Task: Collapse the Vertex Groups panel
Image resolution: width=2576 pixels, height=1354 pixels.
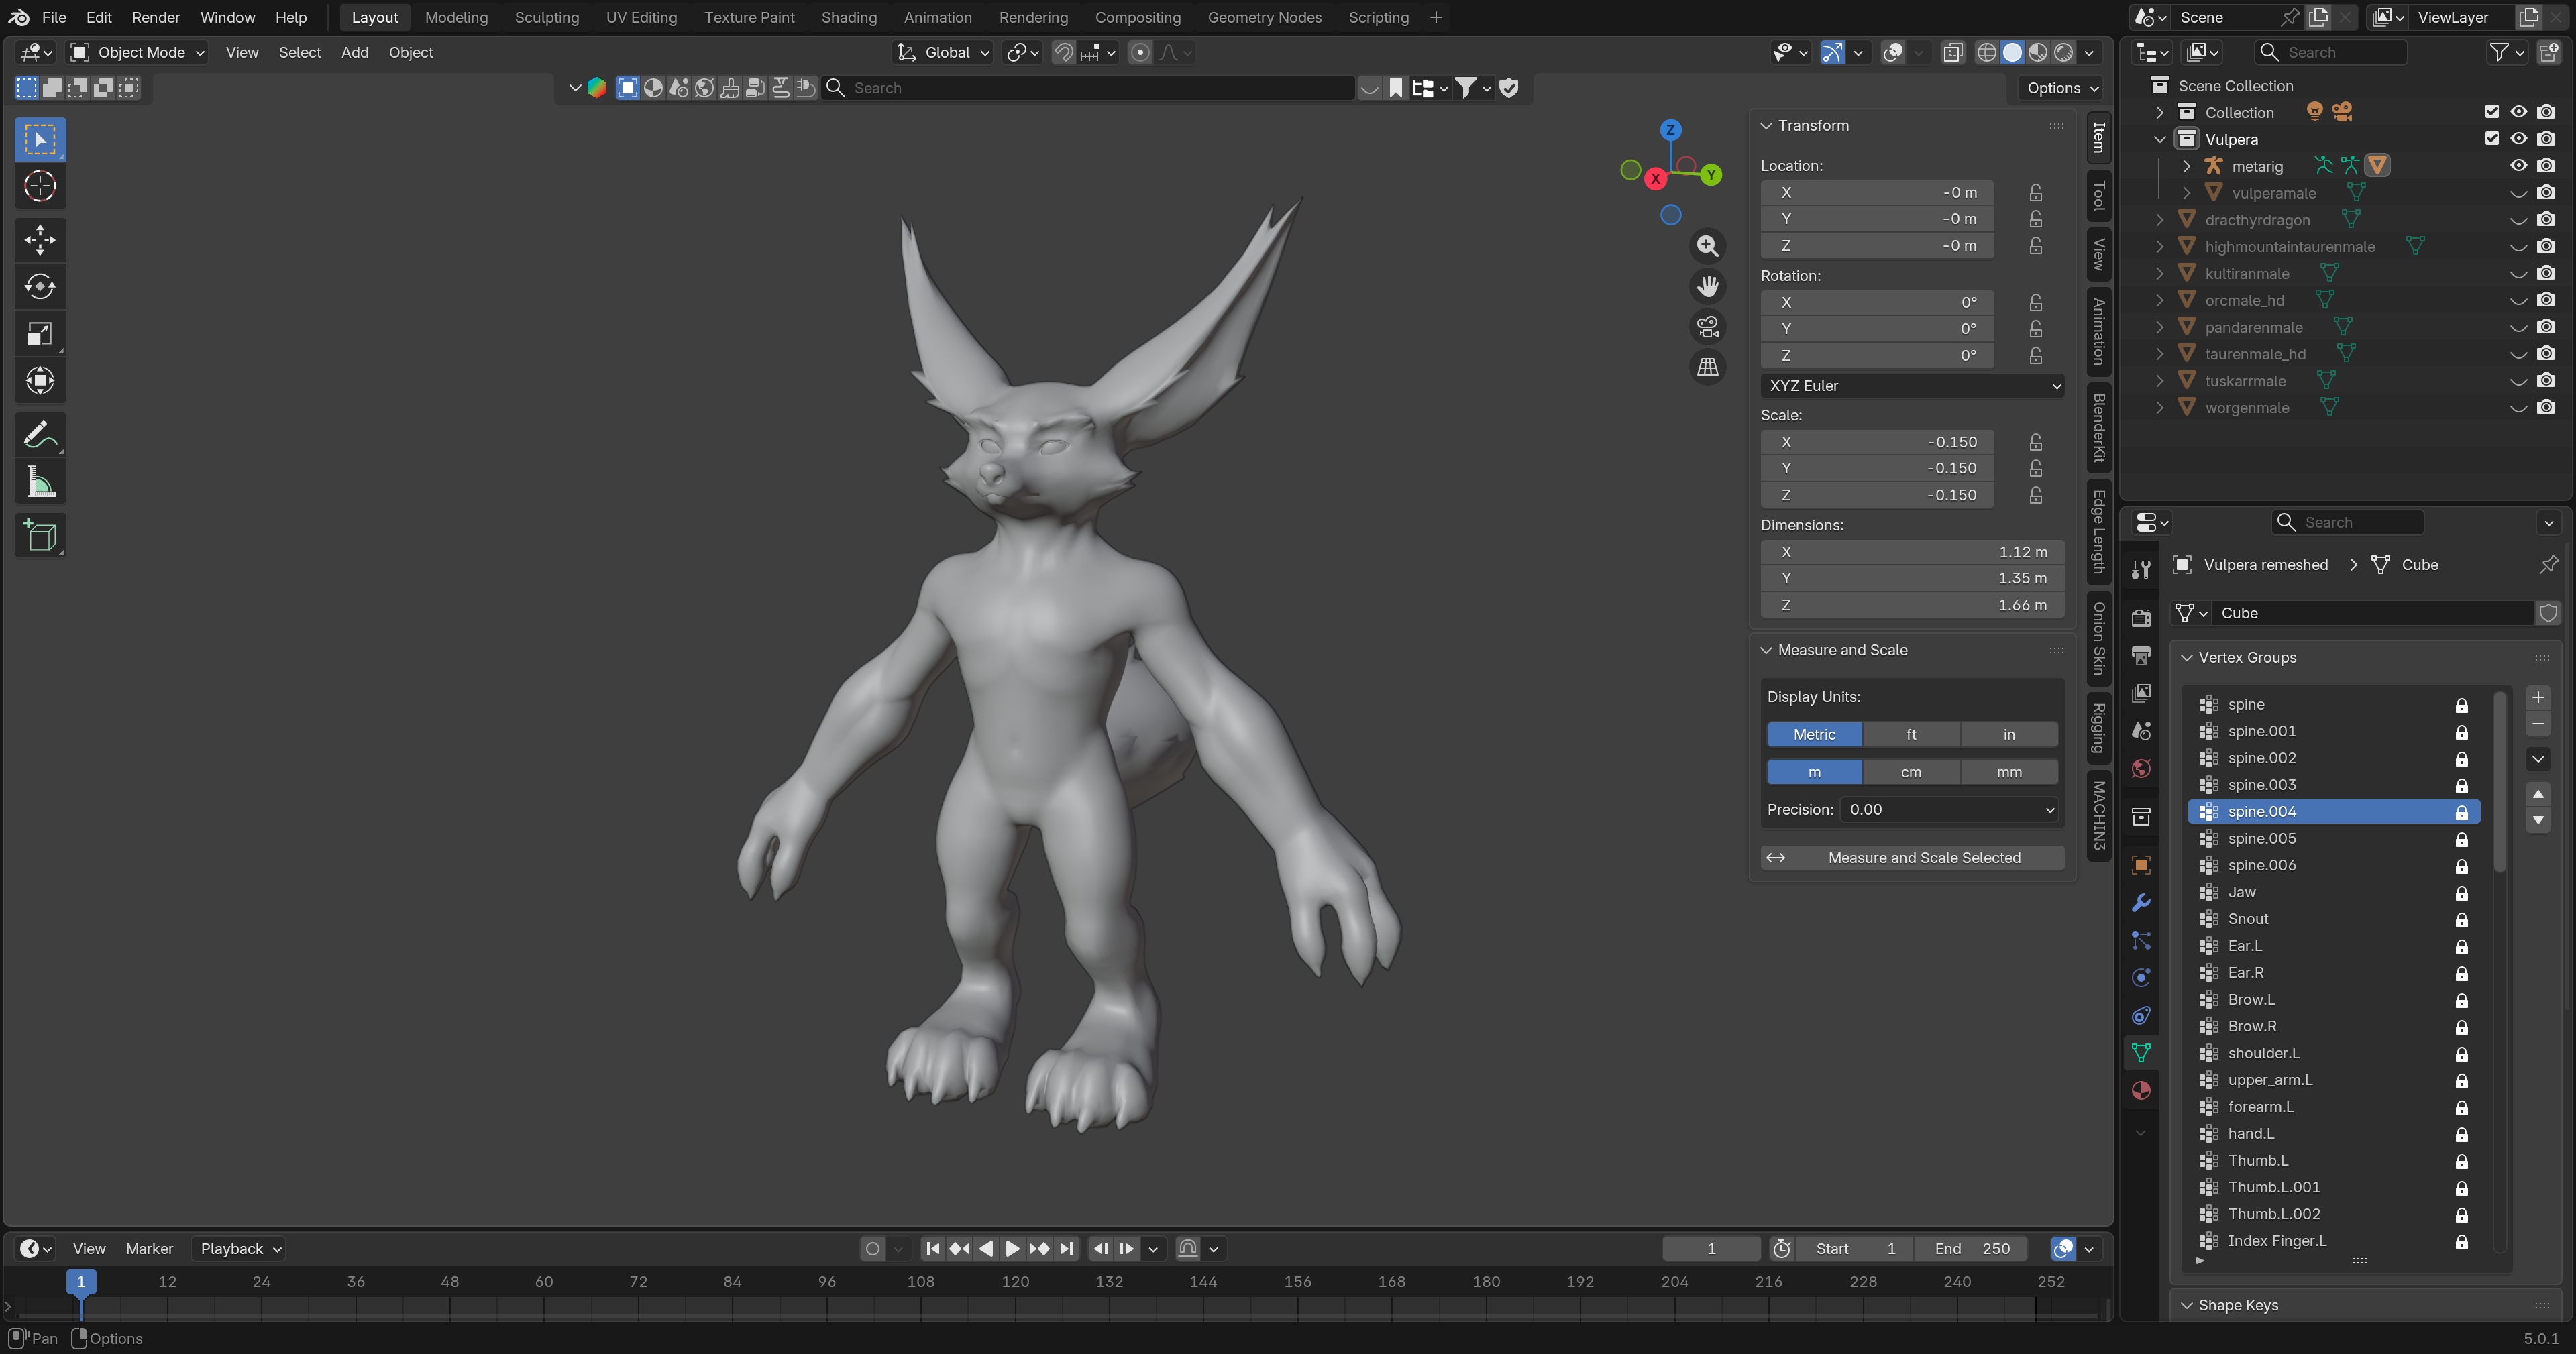Action: pyautogui.click(x=2187, y=658)
